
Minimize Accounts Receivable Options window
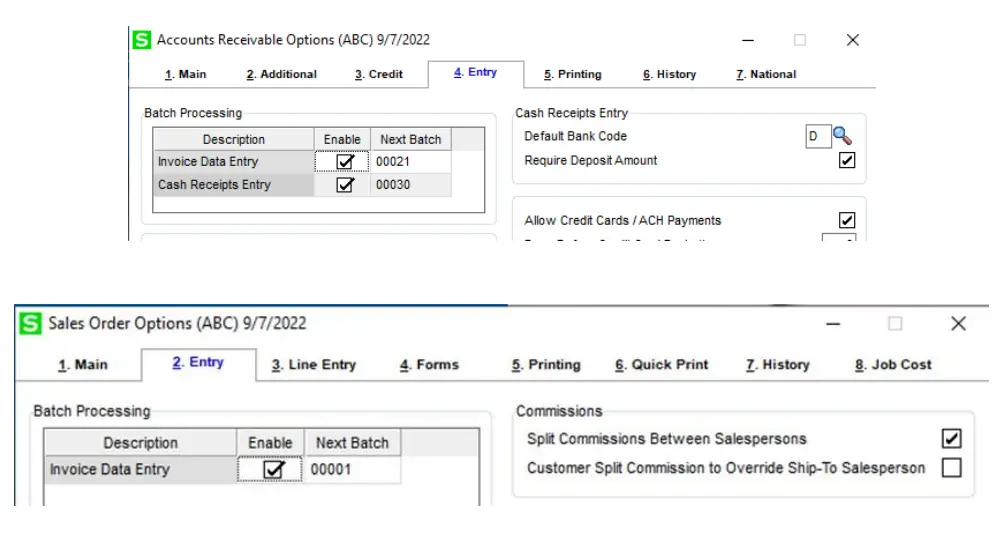[748, 40]
